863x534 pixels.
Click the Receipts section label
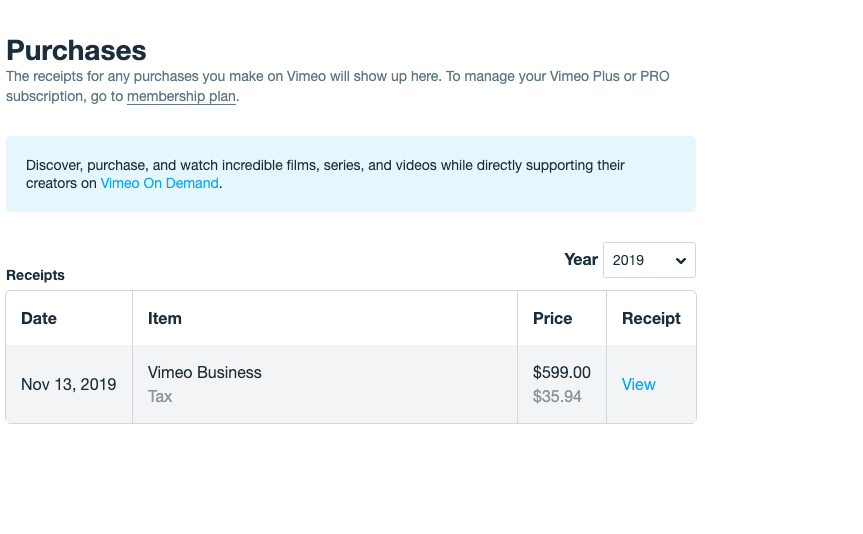(x=35, y=275)
